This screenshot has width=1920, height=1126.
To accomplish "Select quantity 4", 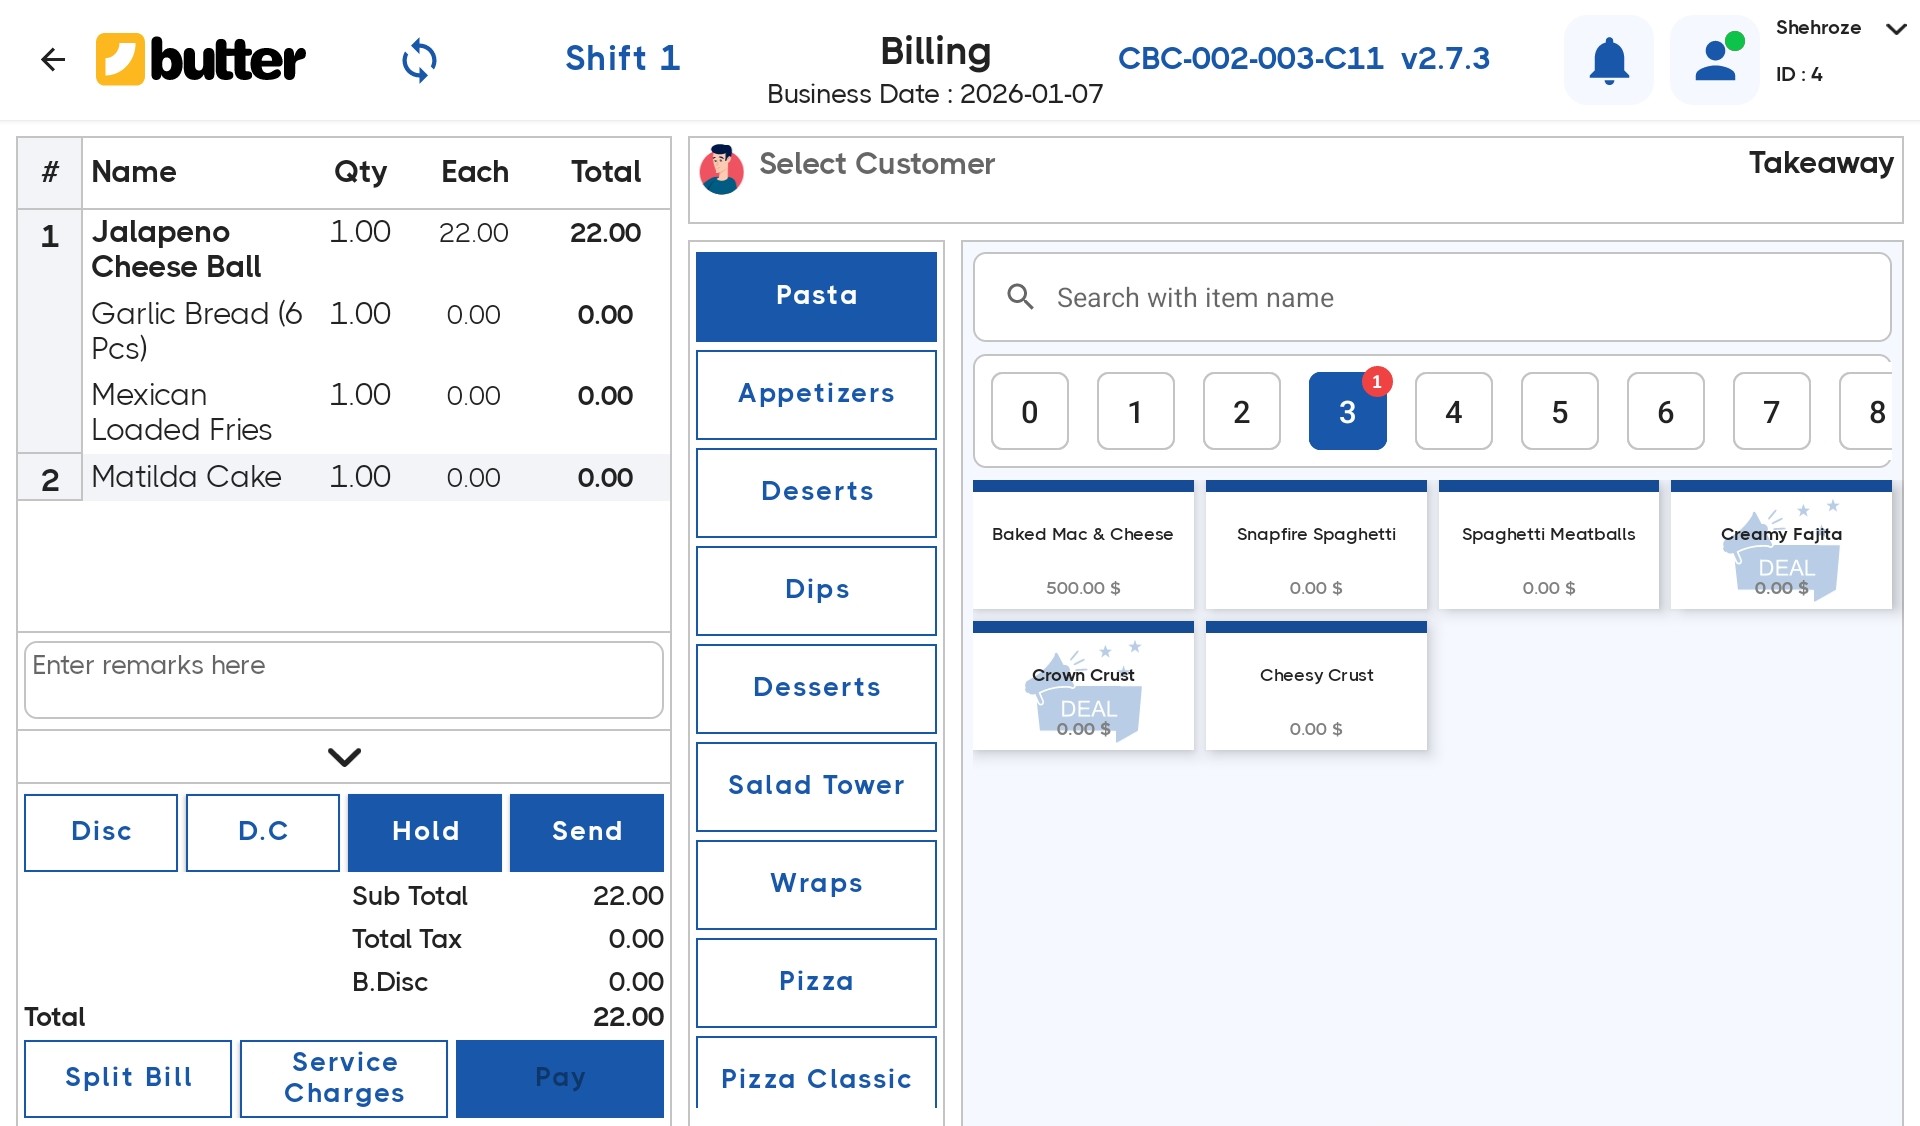I will [x=1454, y=411].
